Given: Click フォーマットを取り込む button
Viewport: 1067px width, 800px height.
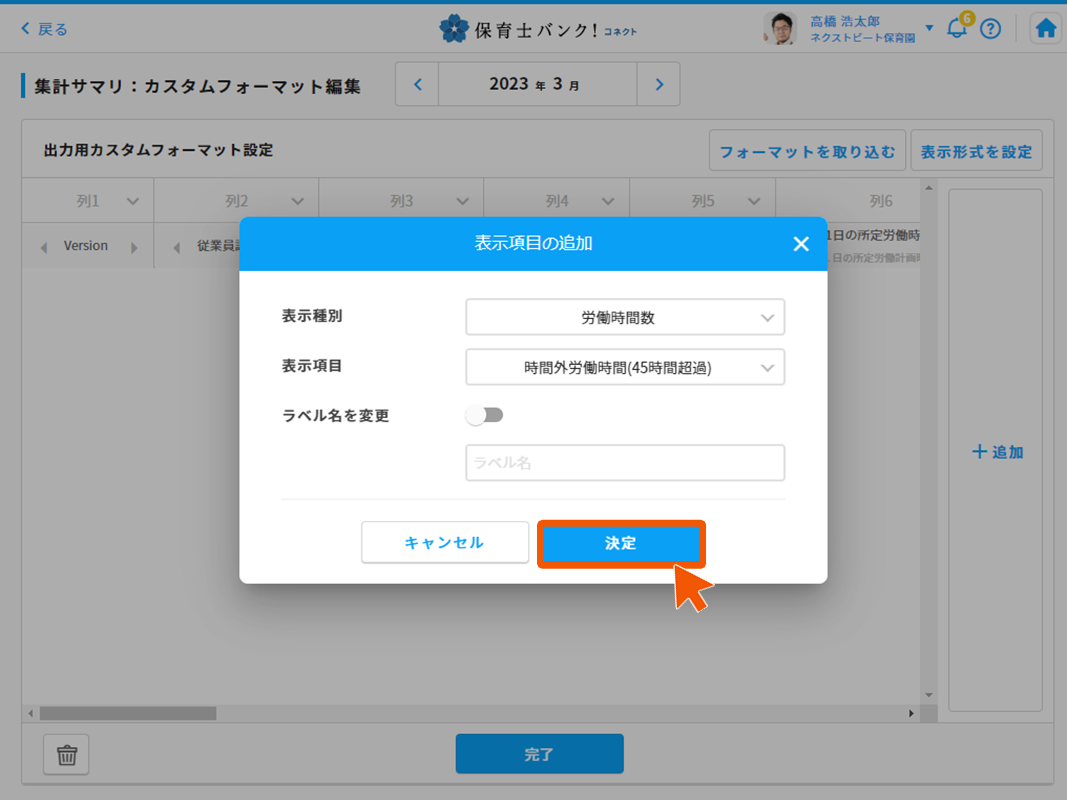Looking at the screenshot, I should pos(807,152).
